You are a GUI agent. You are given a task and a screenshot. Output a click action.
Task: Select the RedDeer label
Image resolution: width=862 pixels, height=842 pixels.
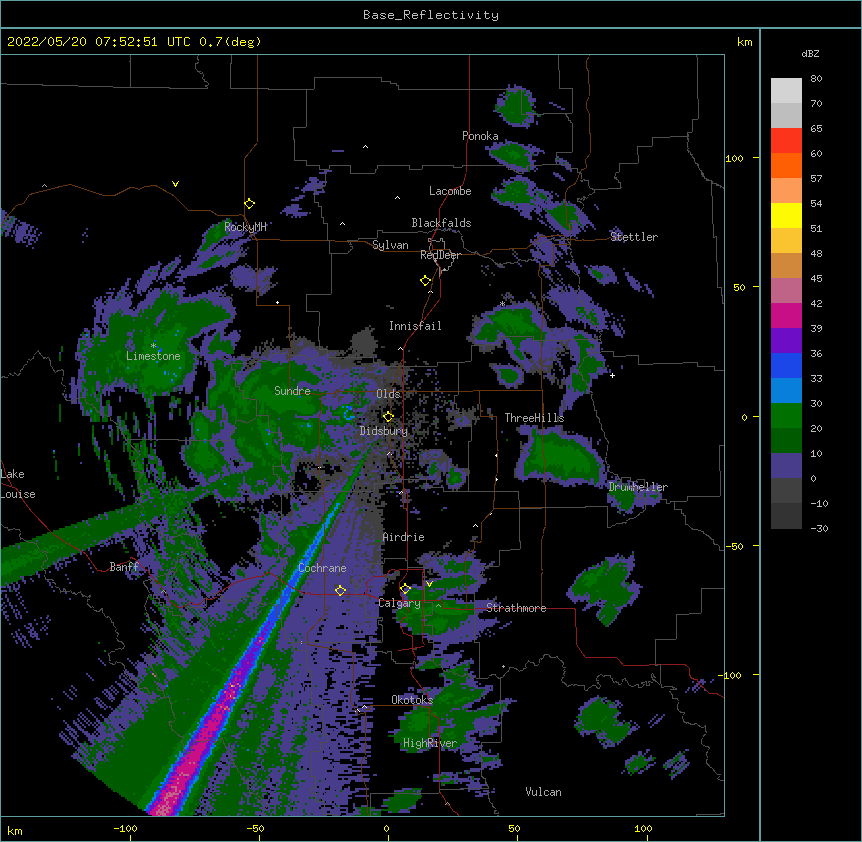pos(440,255)
